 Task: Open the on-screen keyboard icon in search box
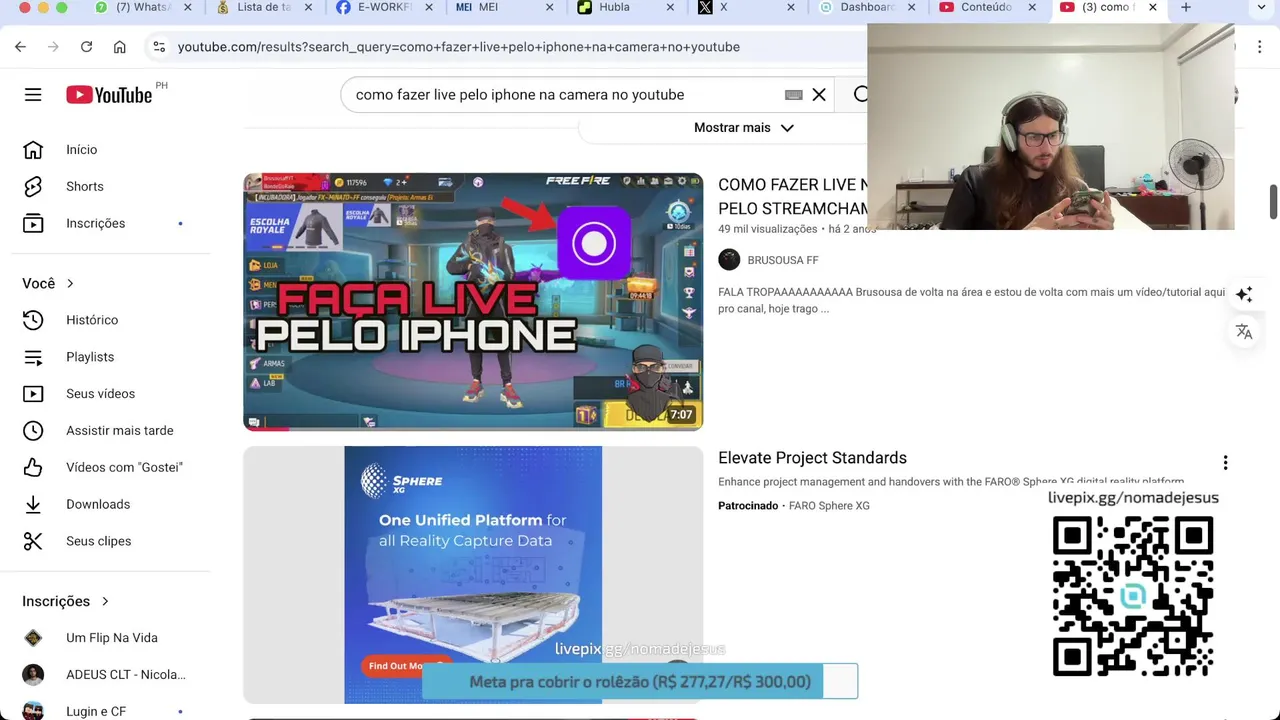tap(794, 95)
